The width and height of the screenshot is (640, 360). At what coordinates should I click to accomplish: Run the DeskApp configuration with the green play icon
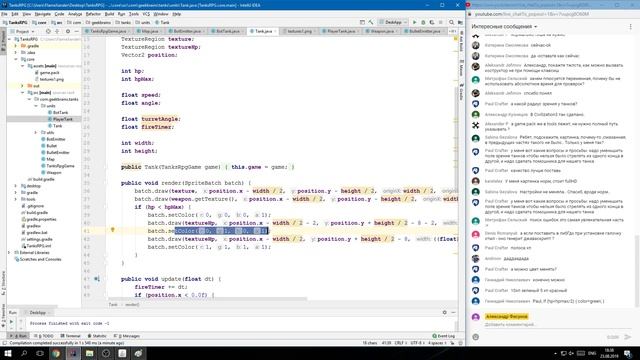tap(415, 22)
